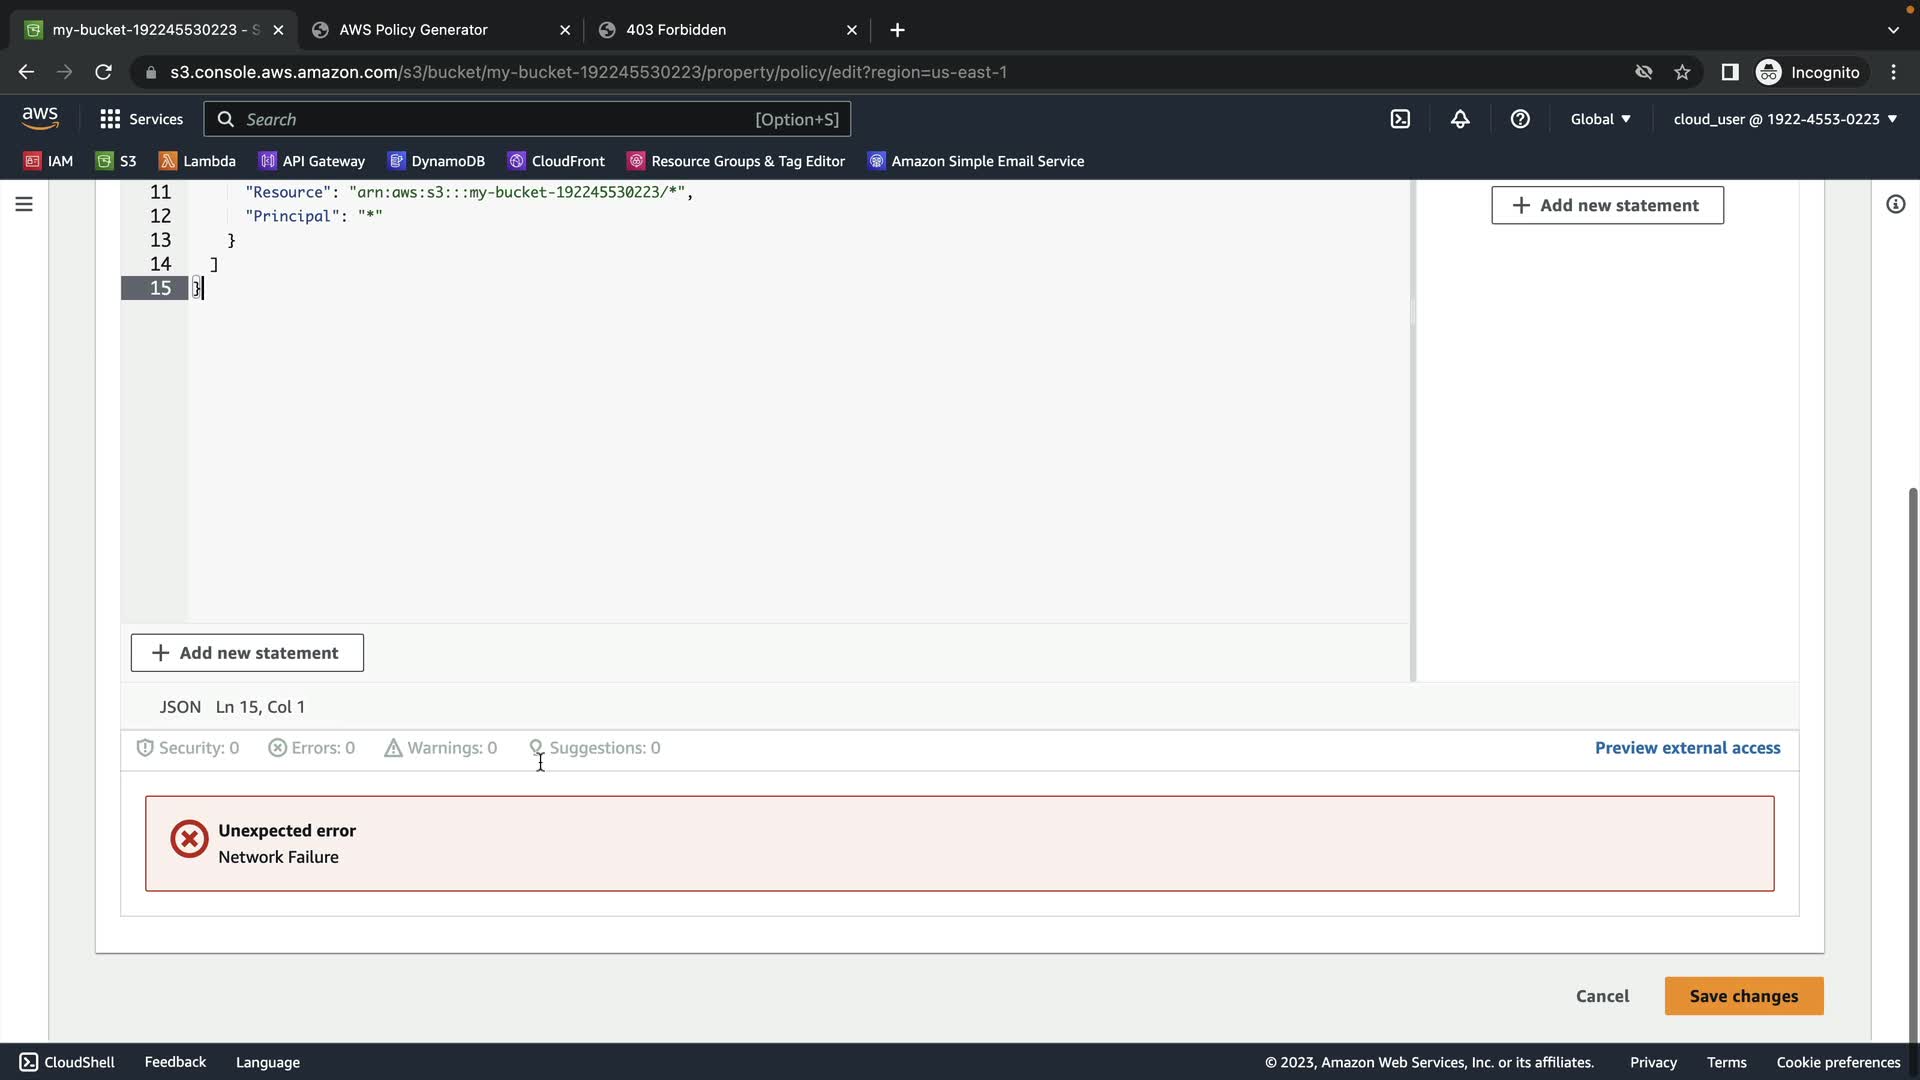Open Lambda bookmark shortcut
Screen dimensions: 1920x1080
[198, 161]
